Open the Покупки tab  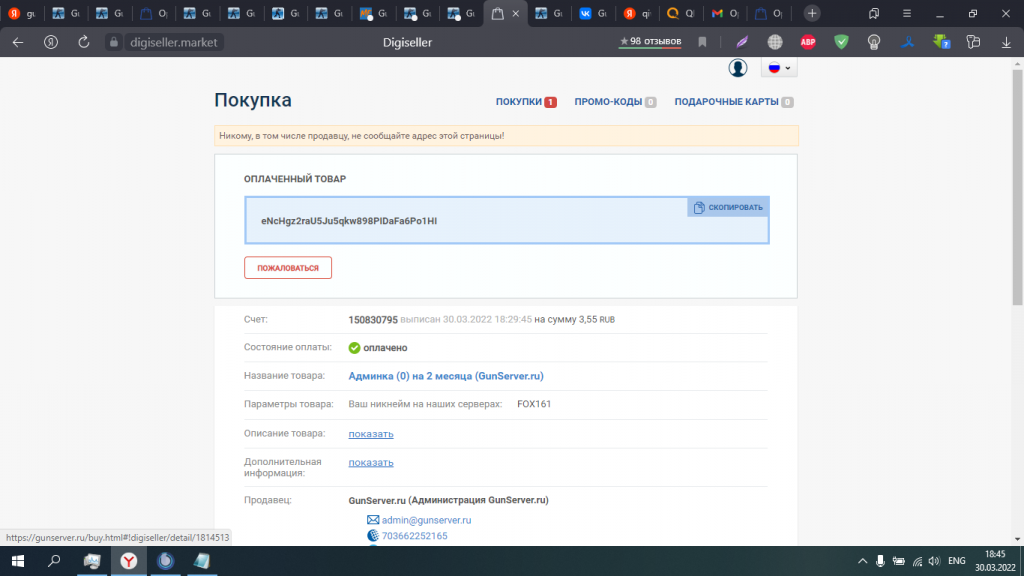tap(519, 102)
